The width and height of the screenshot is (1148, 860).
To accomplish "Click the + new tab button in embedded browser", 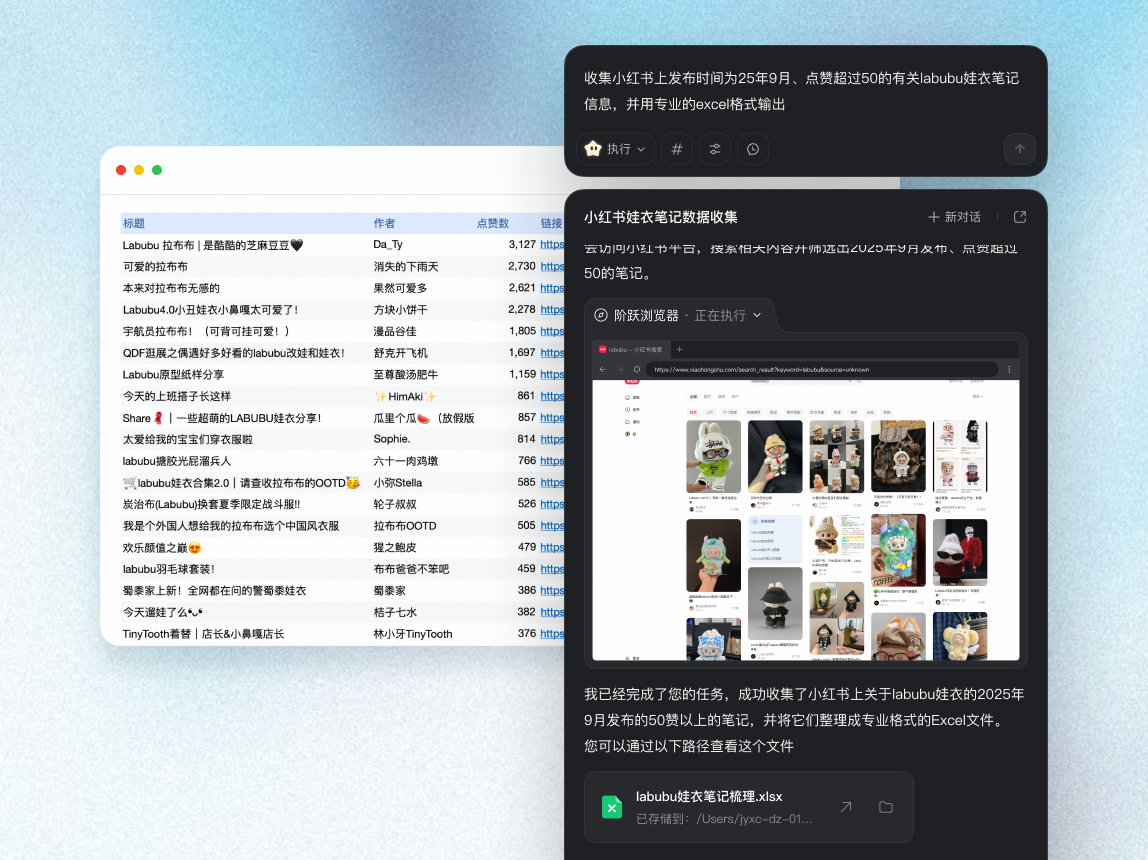I will coord(679,351).
